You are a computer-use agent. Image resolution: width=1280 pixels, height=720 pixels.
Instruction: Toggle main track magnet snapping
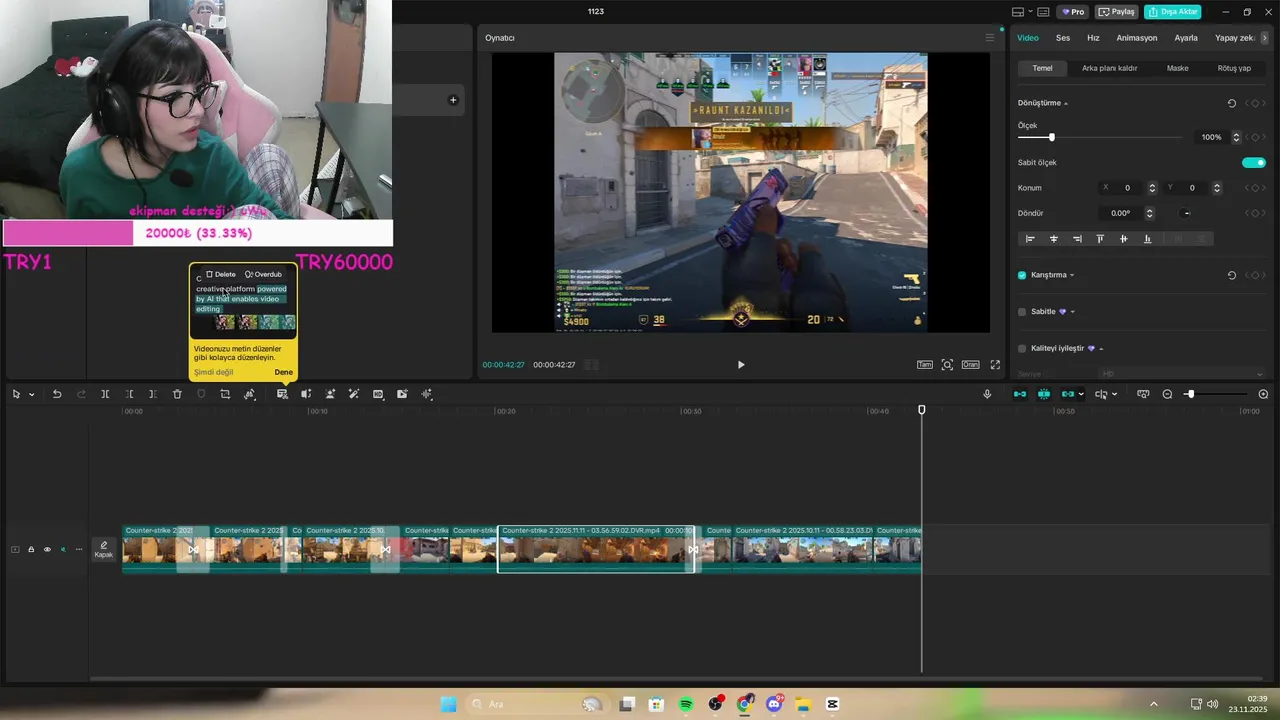1020,394
